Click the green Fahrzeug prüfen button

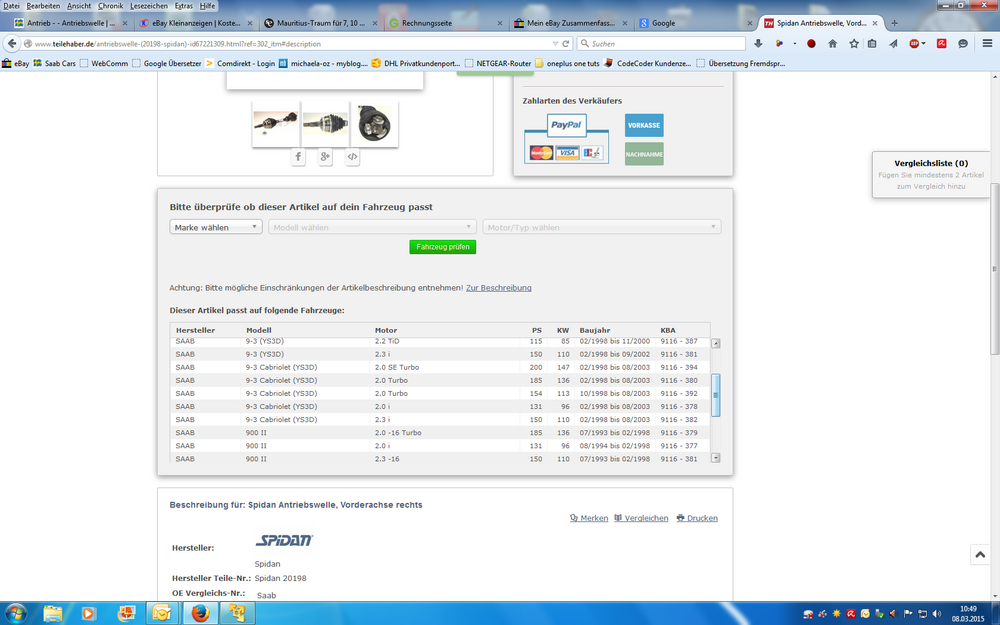click(x=443, y=247)
